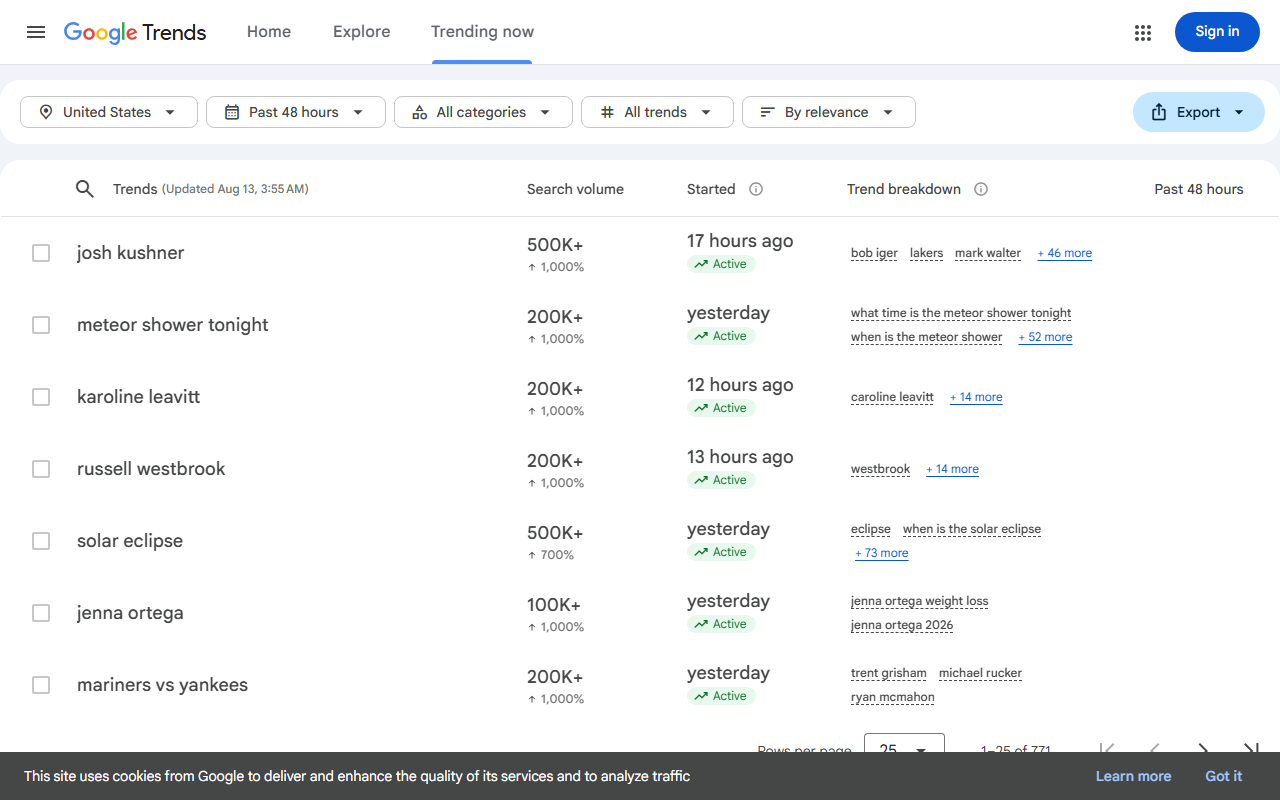Viewport: 1280px width, 800px height.
Task: Select the meteor shower tonight checkbox
Action: tap(41, 325)
